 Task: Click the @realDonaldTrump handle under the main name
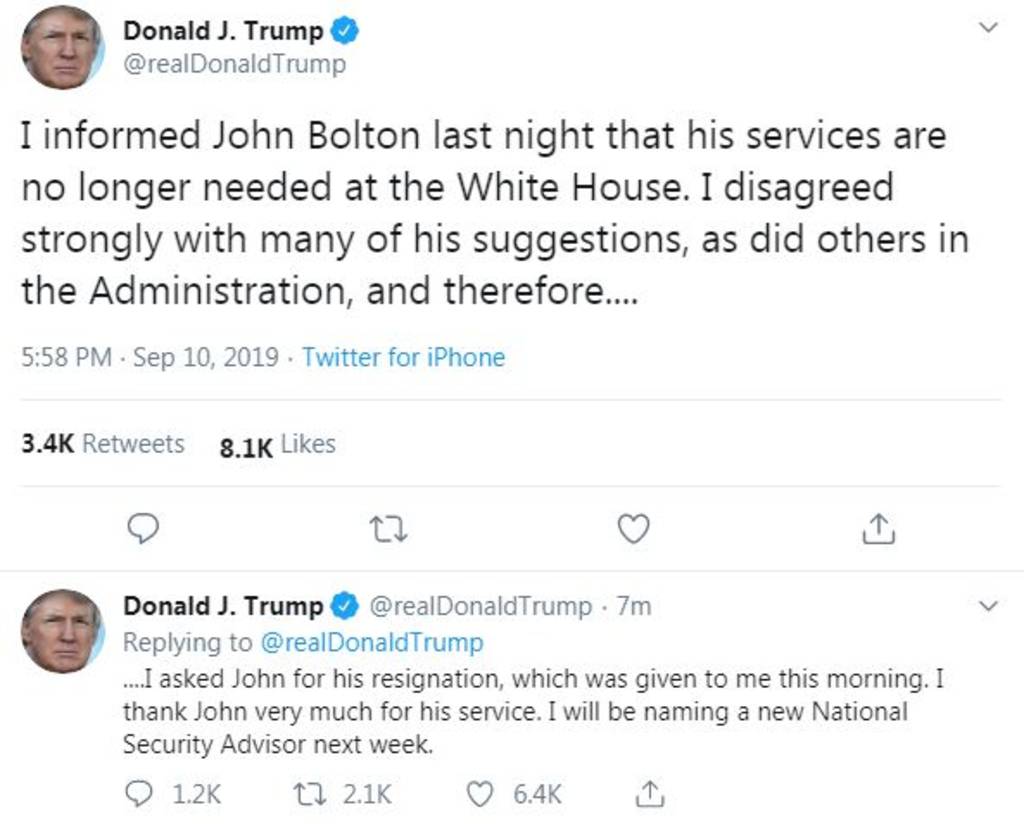pyautogui.click(x=234, y=64)
